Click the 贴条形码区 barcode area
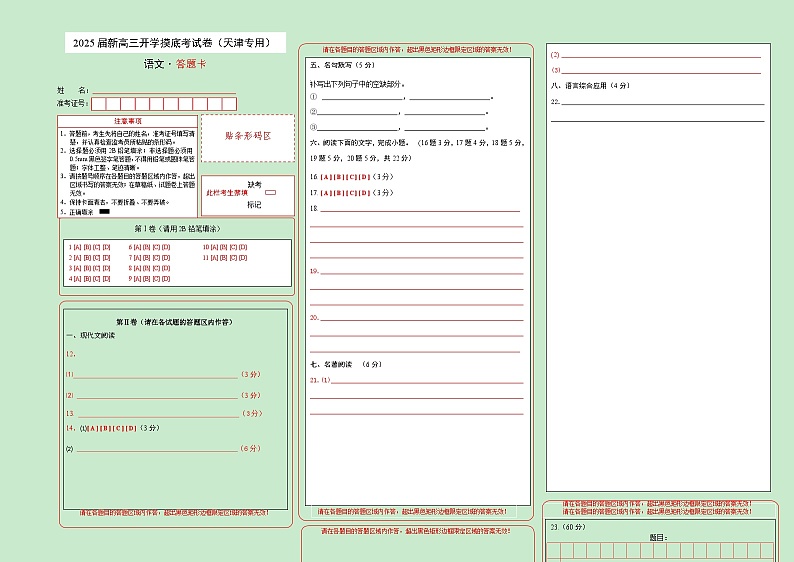Screen dimensions: 794x562 pyautogui.click(x=248, y=138)
